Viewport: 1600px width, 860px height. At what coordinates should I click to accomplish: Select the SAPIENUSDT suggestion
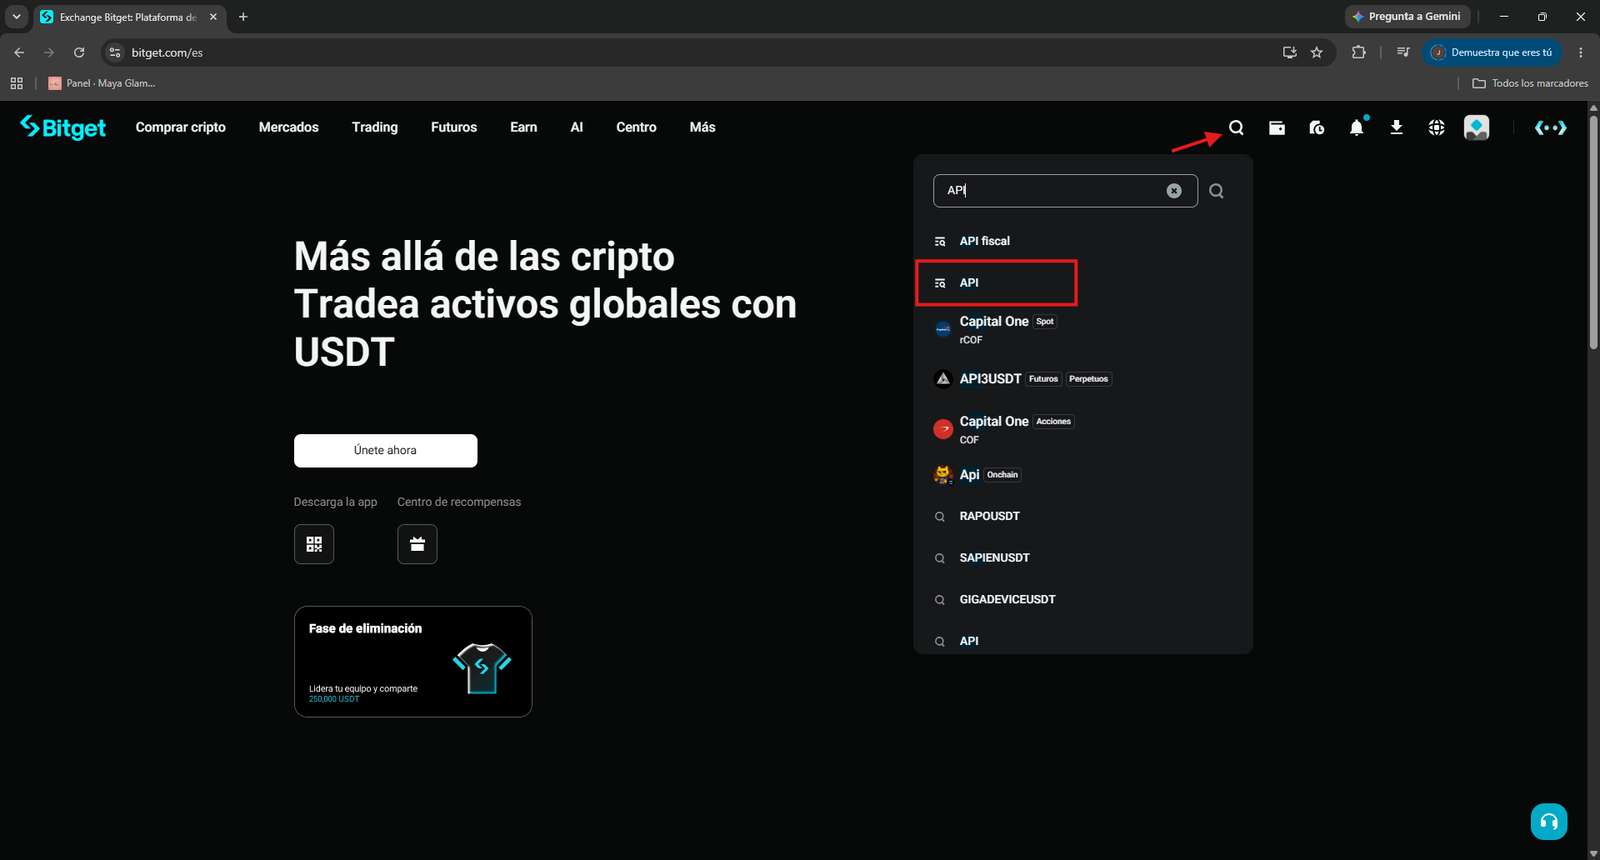[x=1083, y=558]
